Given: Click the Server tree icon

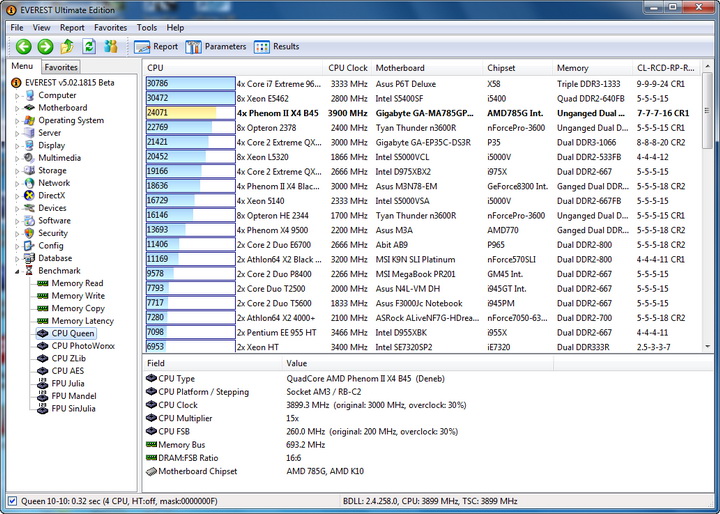Looking at the screenshot, I should coord(29,133).
